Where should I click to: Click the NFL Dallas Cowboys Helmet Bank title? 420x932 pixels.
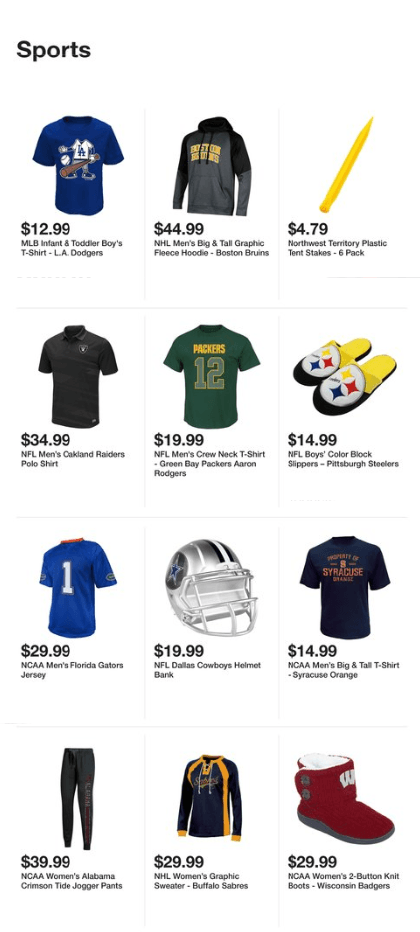coord(207,670)
